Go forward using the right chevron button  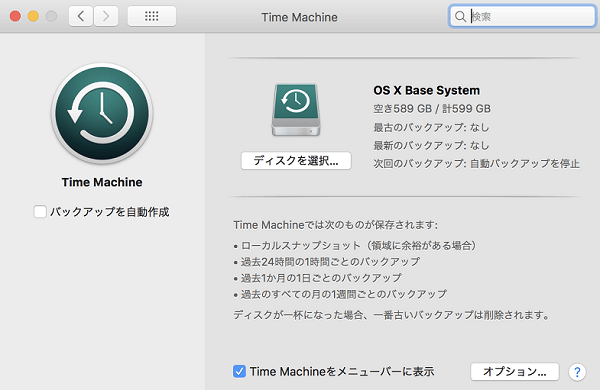tap(106, 16)
